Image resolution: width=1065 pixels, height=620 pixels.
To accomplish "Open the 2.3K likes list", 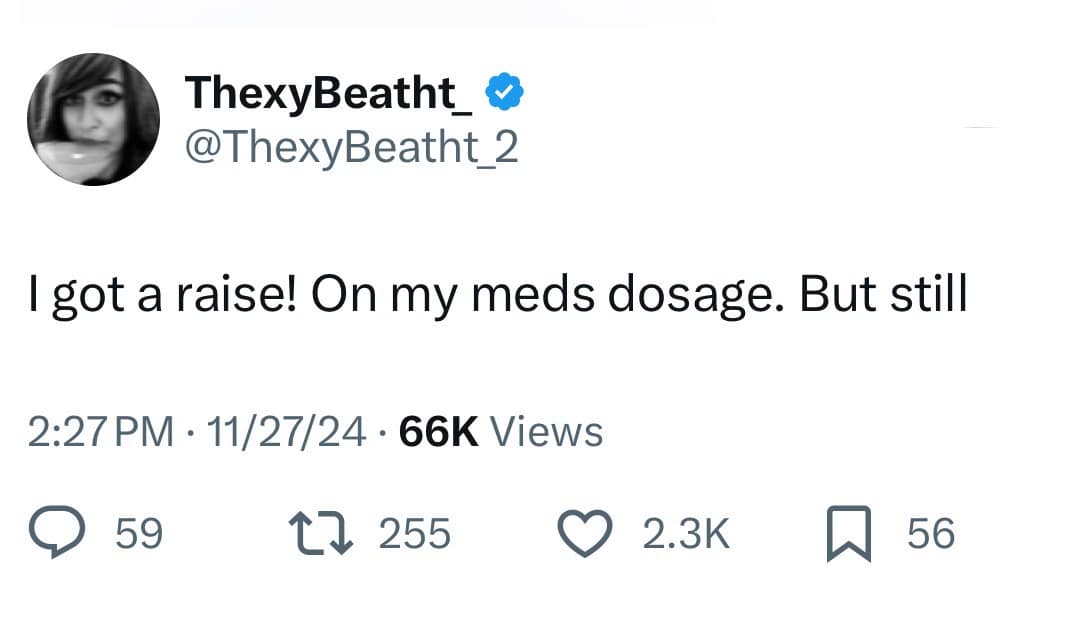I will pos(685,533).
